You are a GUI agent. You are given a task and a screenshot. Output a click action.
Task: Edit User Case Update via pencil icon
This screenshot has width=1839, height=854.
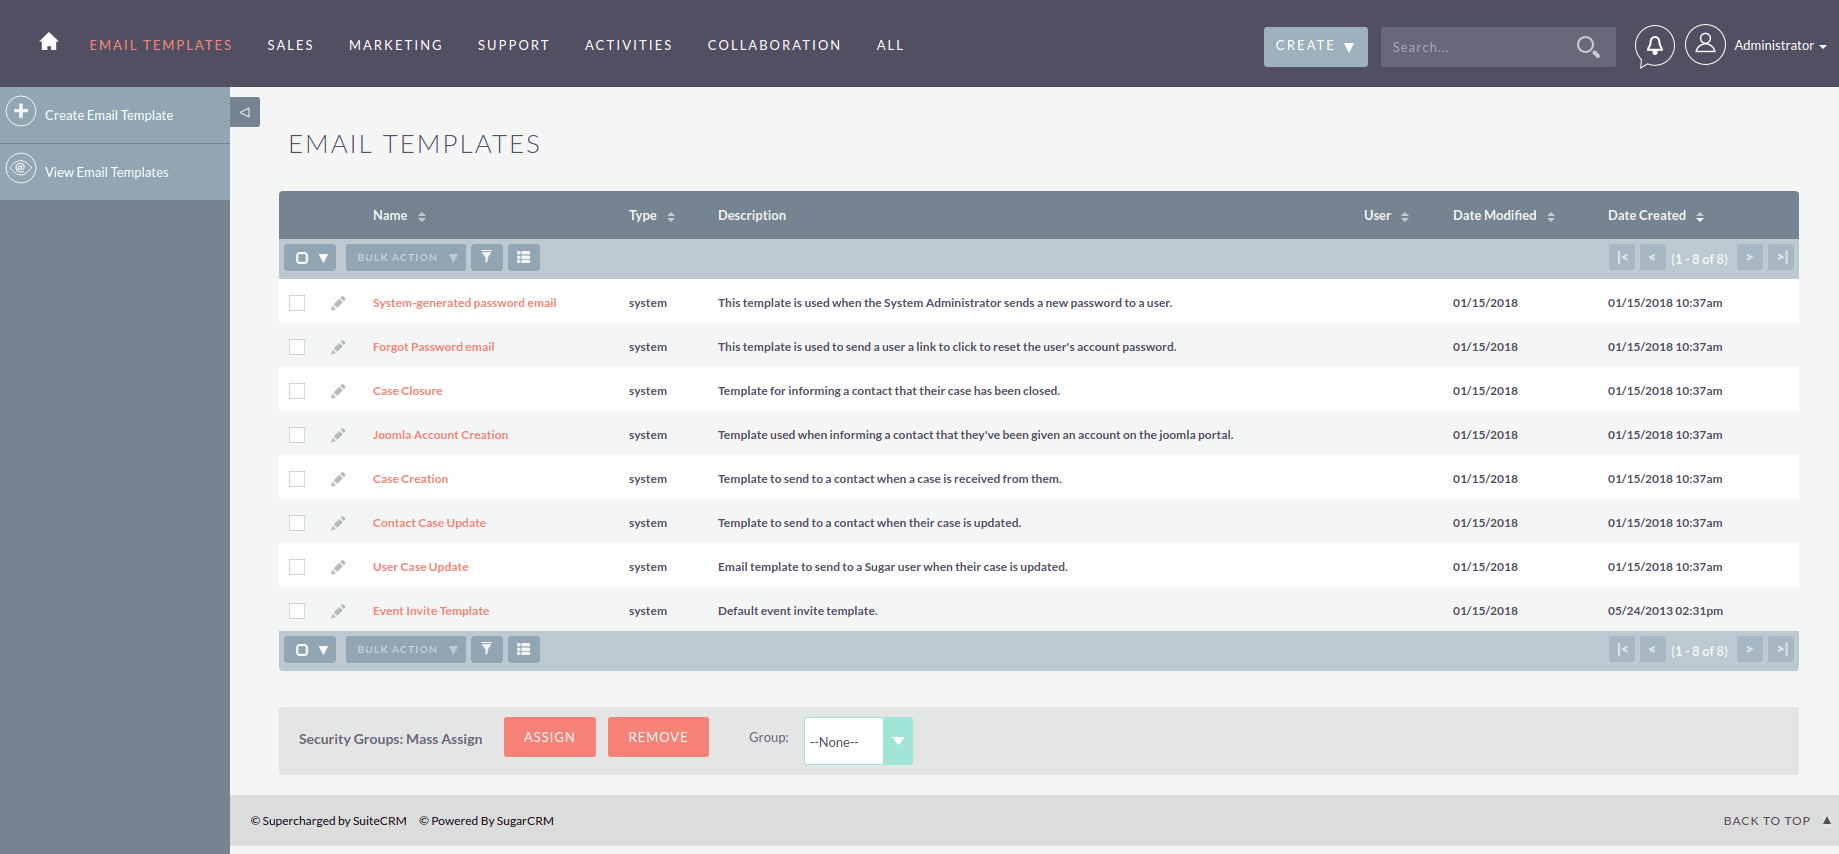coord(339,567)
